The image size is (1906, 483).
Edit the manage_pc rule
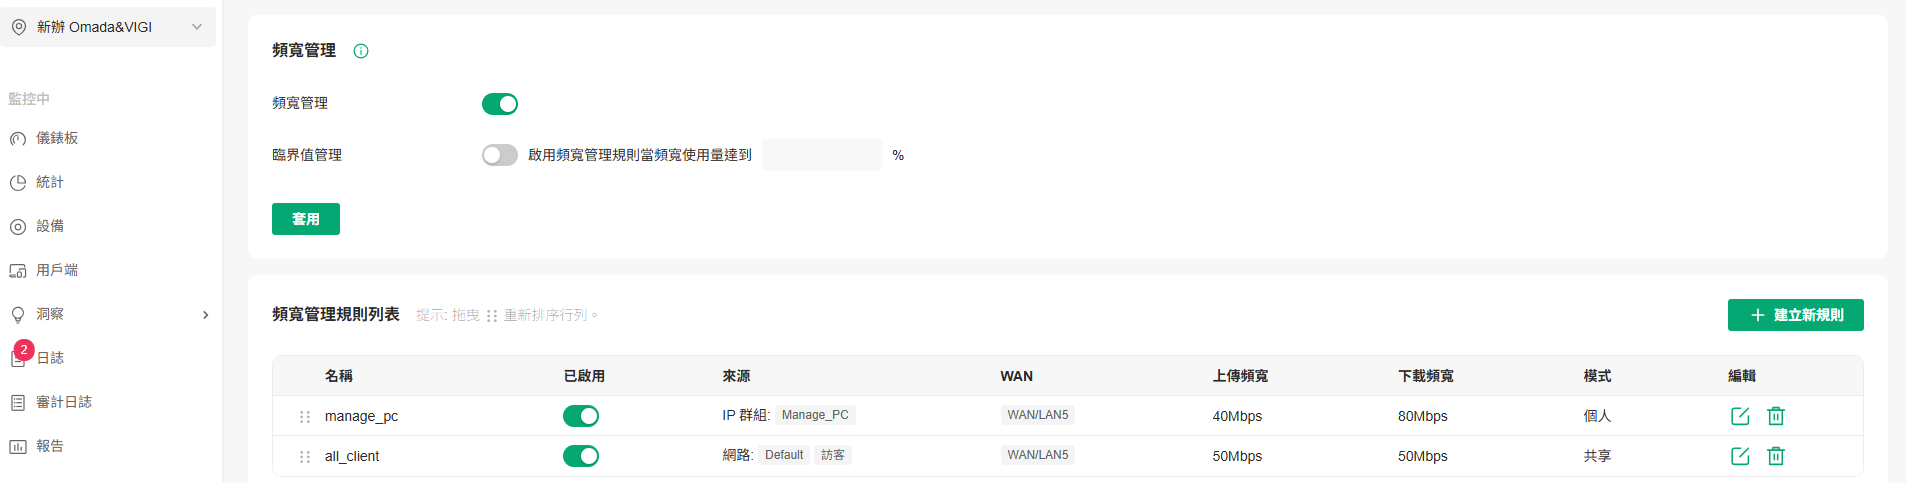(x=1740, y=416)
